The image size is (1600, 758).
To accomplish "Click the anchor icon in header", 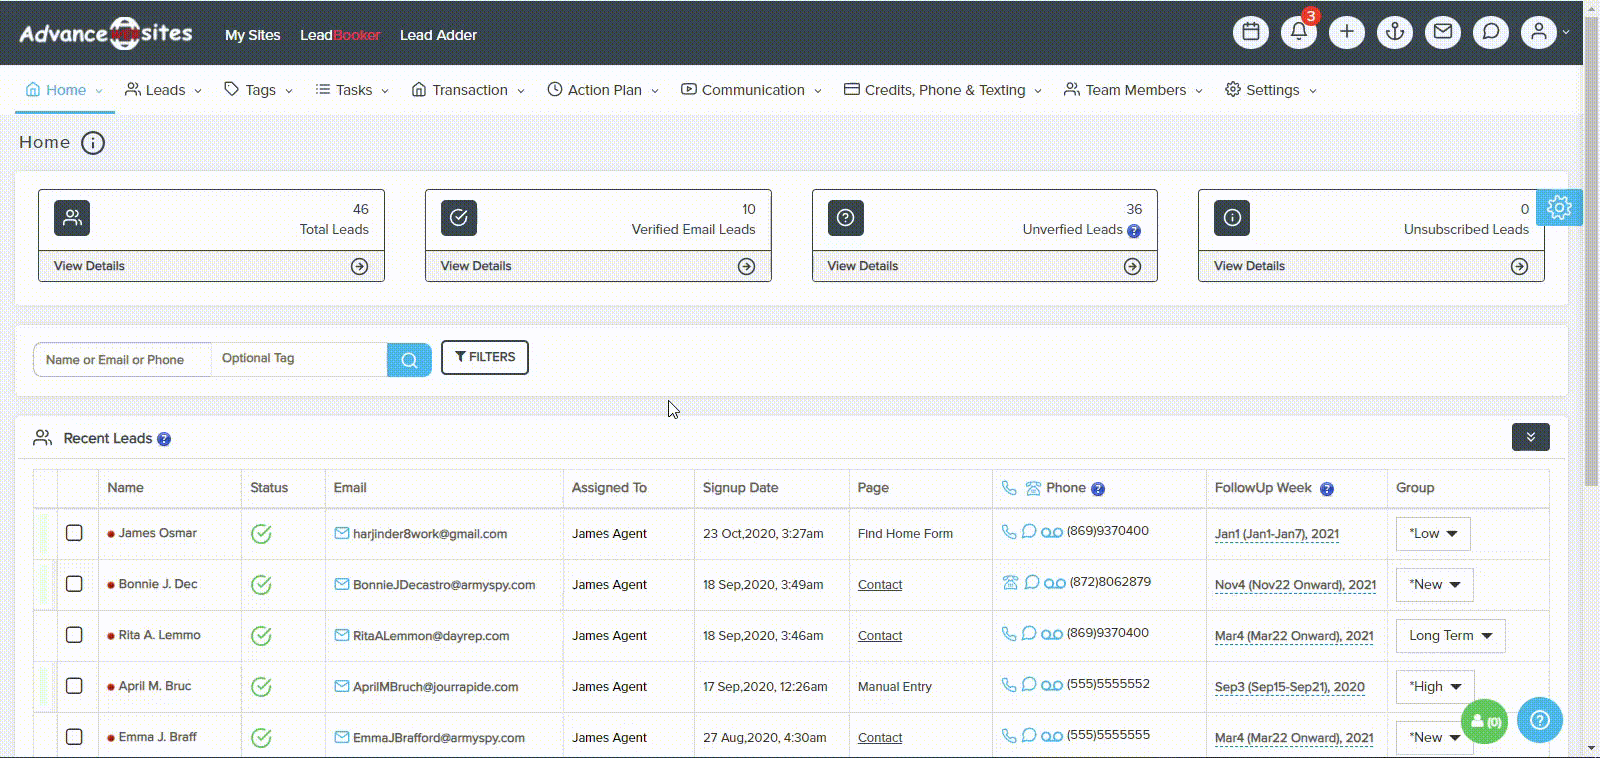I will [x=1394, y=32].
